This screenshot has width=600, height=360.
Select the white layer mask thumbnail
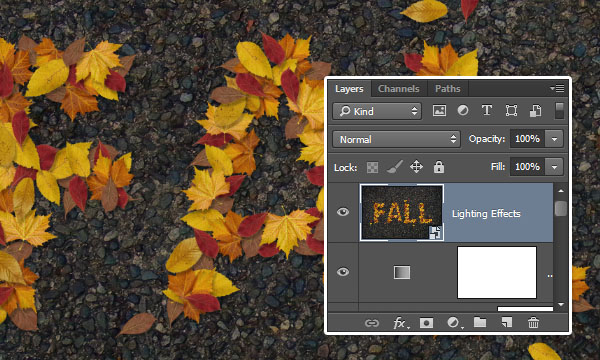tap(497, 272)
